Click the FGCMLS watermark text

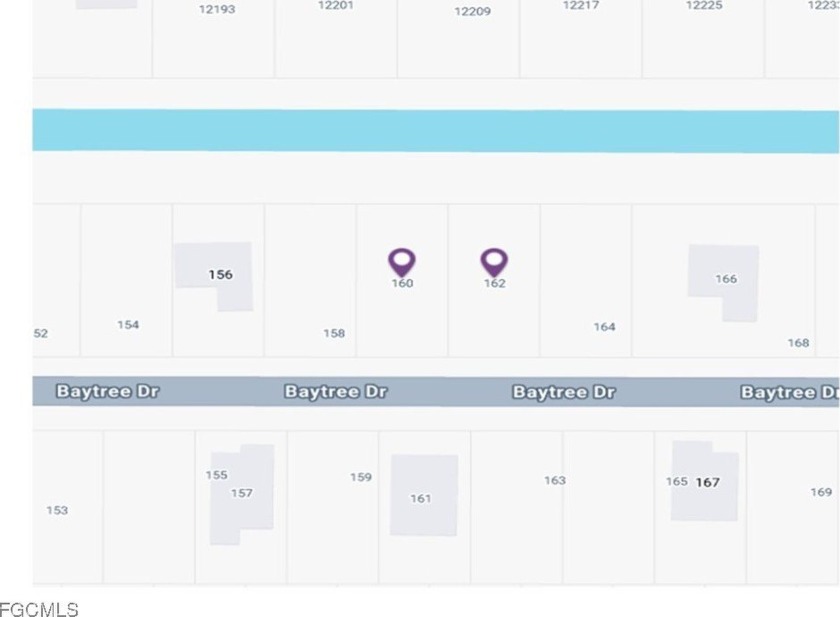(x=39, y=608)
